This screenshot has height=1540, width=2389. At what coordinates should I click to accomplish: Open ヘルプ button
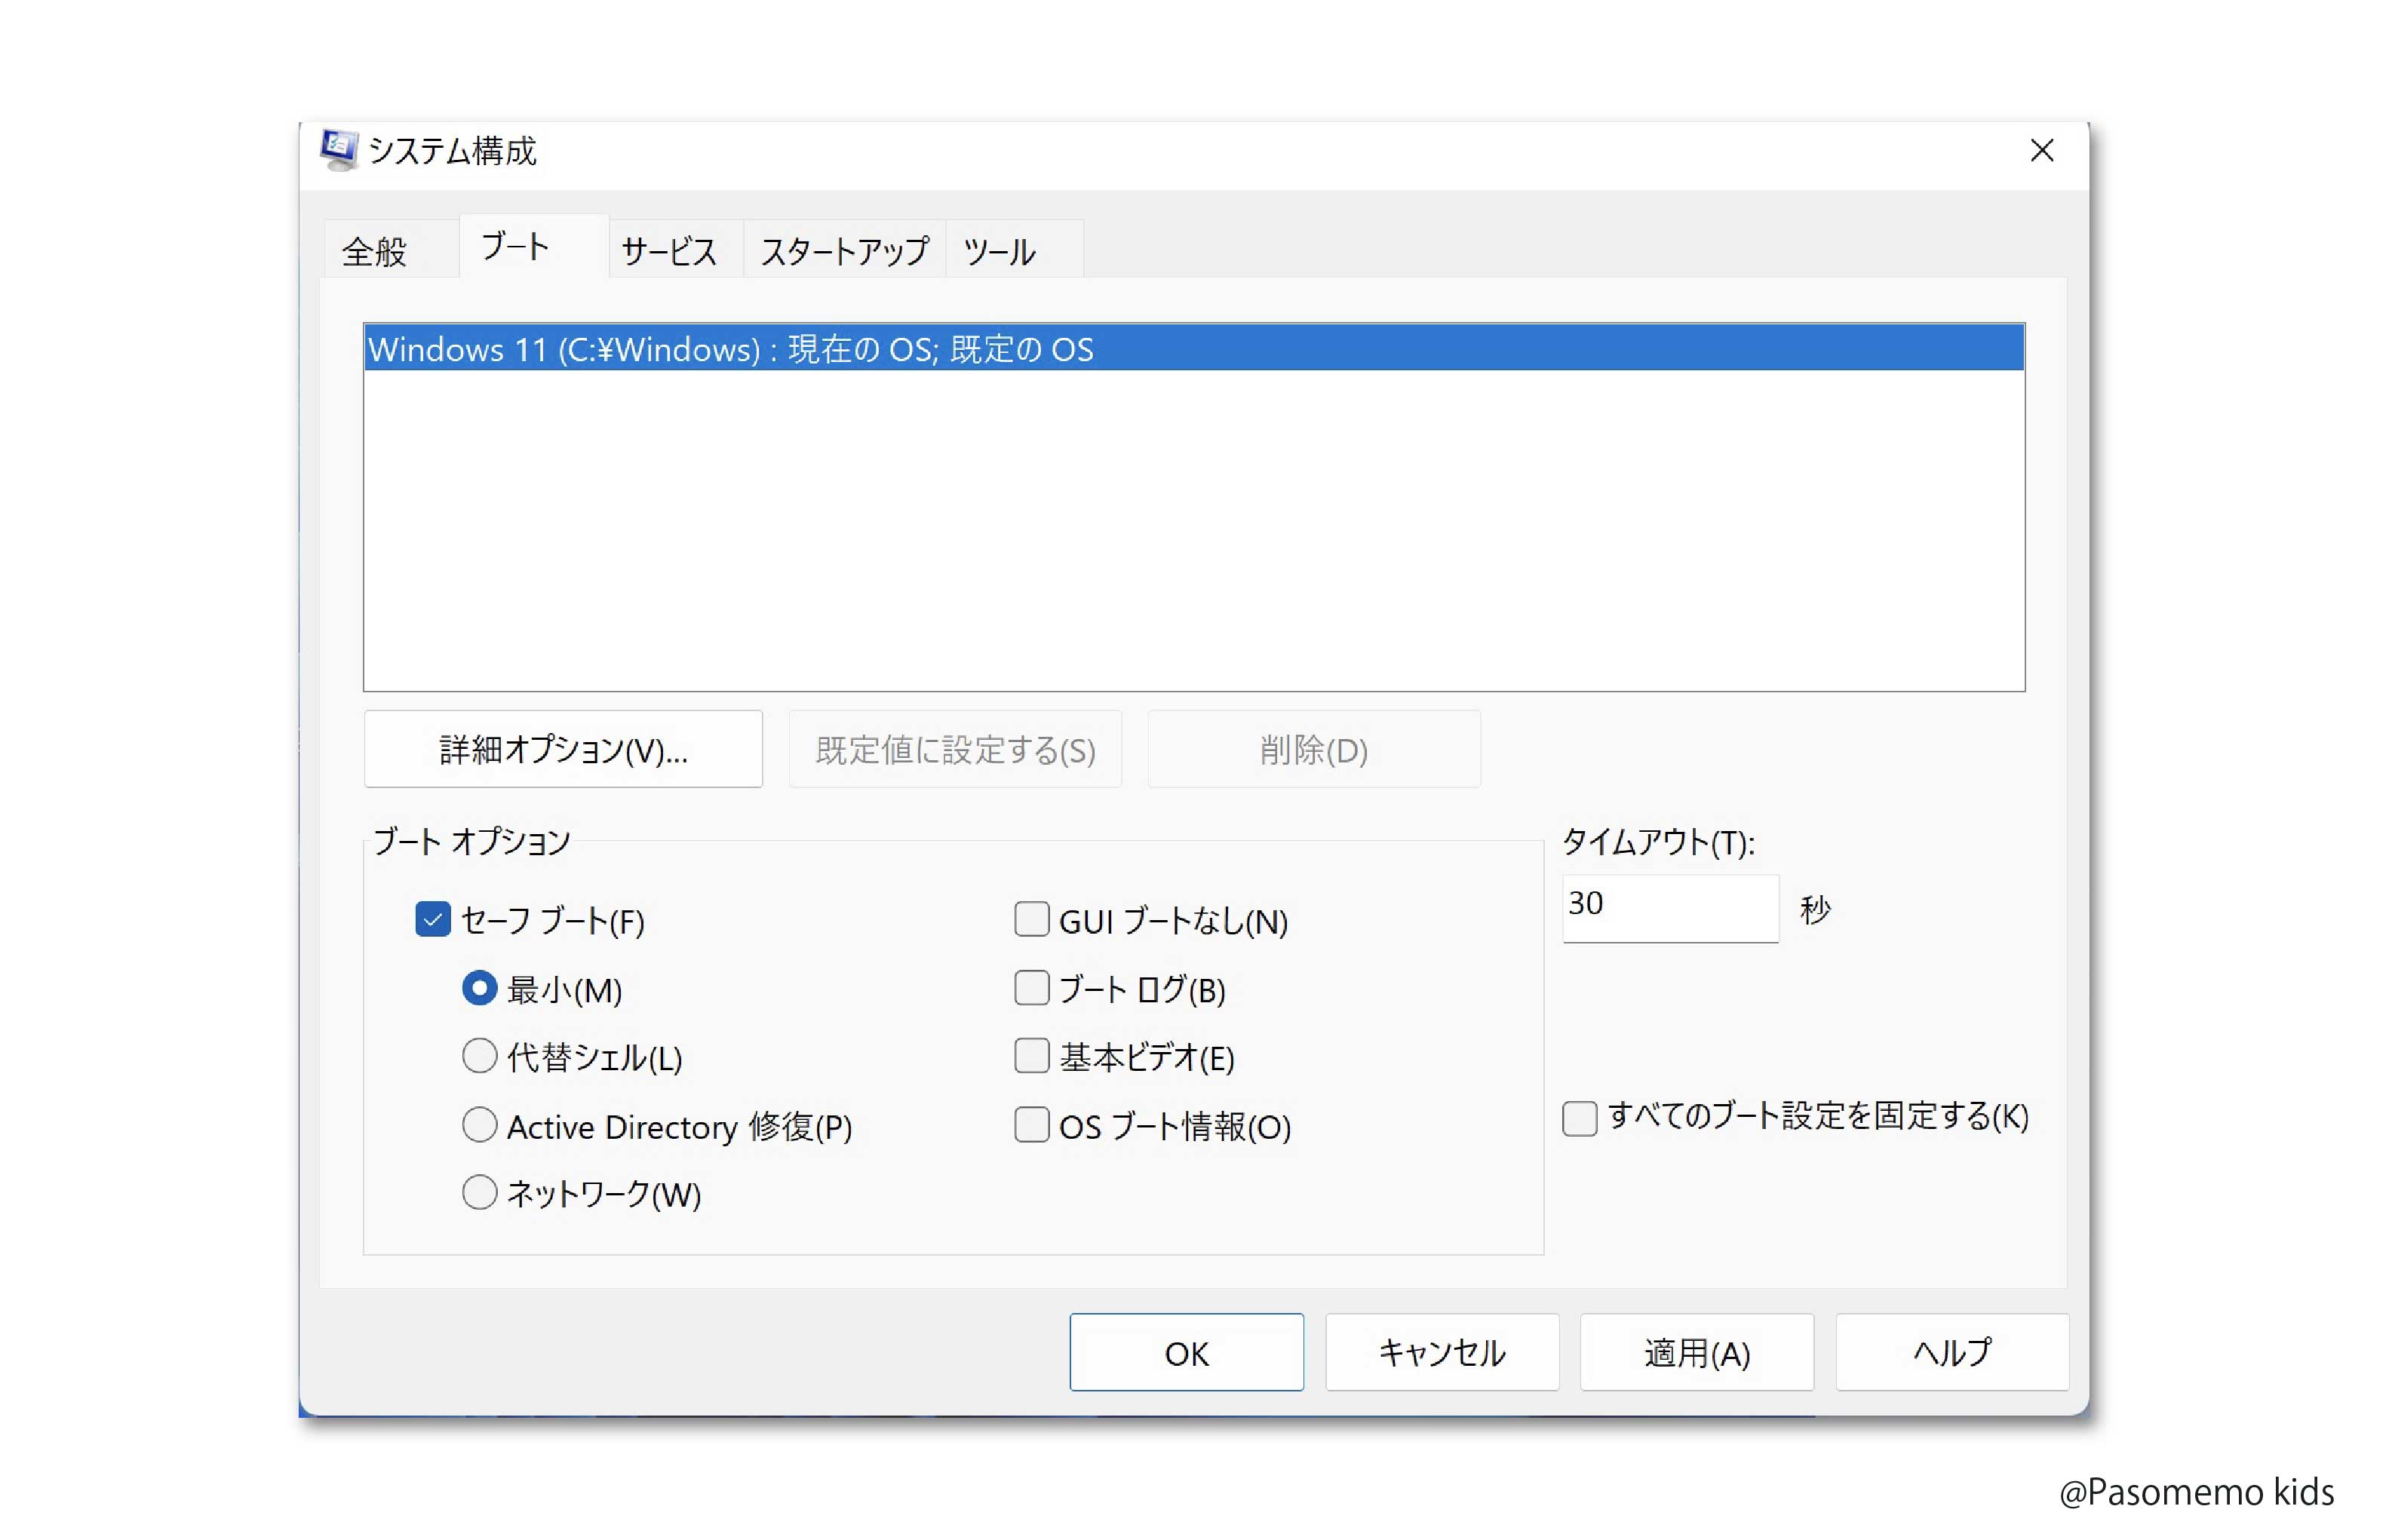click(x=1952, y=1352)
